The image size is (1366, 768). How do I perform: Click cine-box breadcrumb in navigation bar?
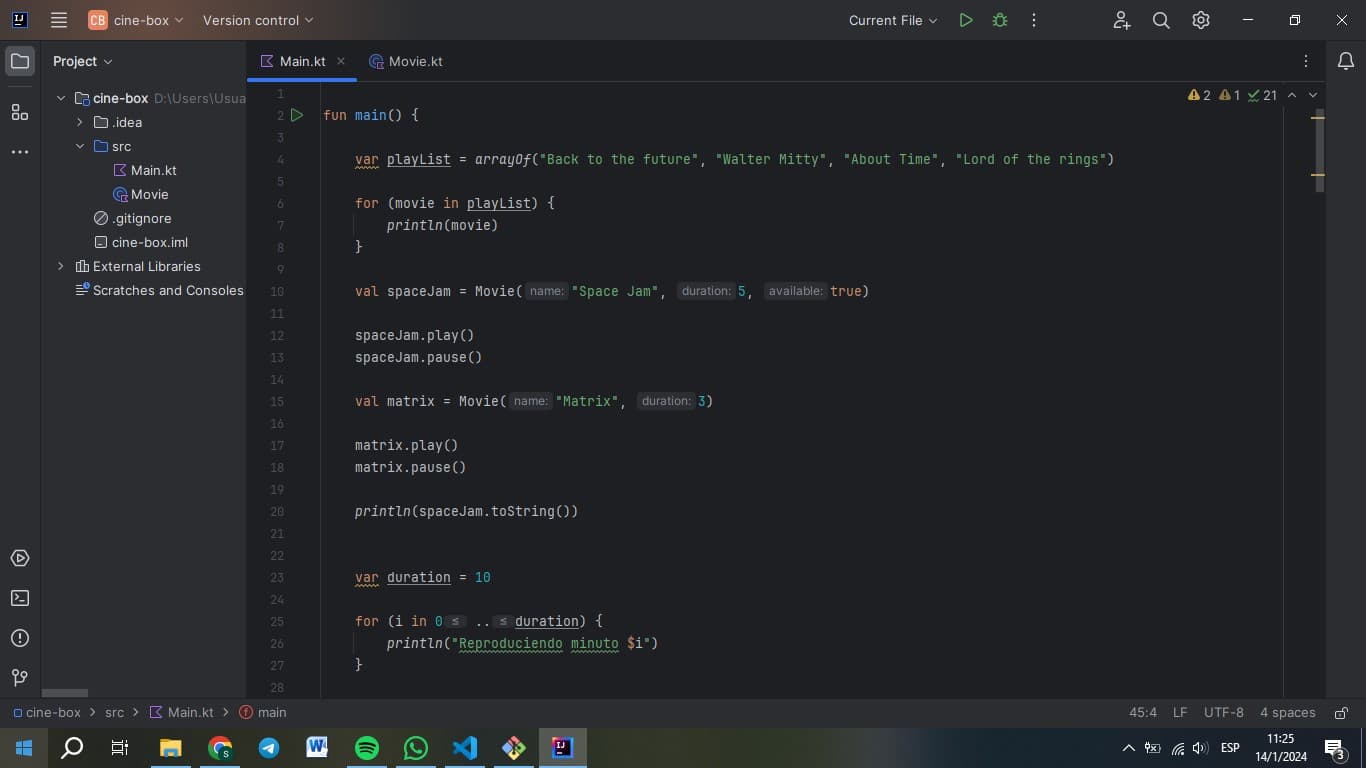(46, 713)
